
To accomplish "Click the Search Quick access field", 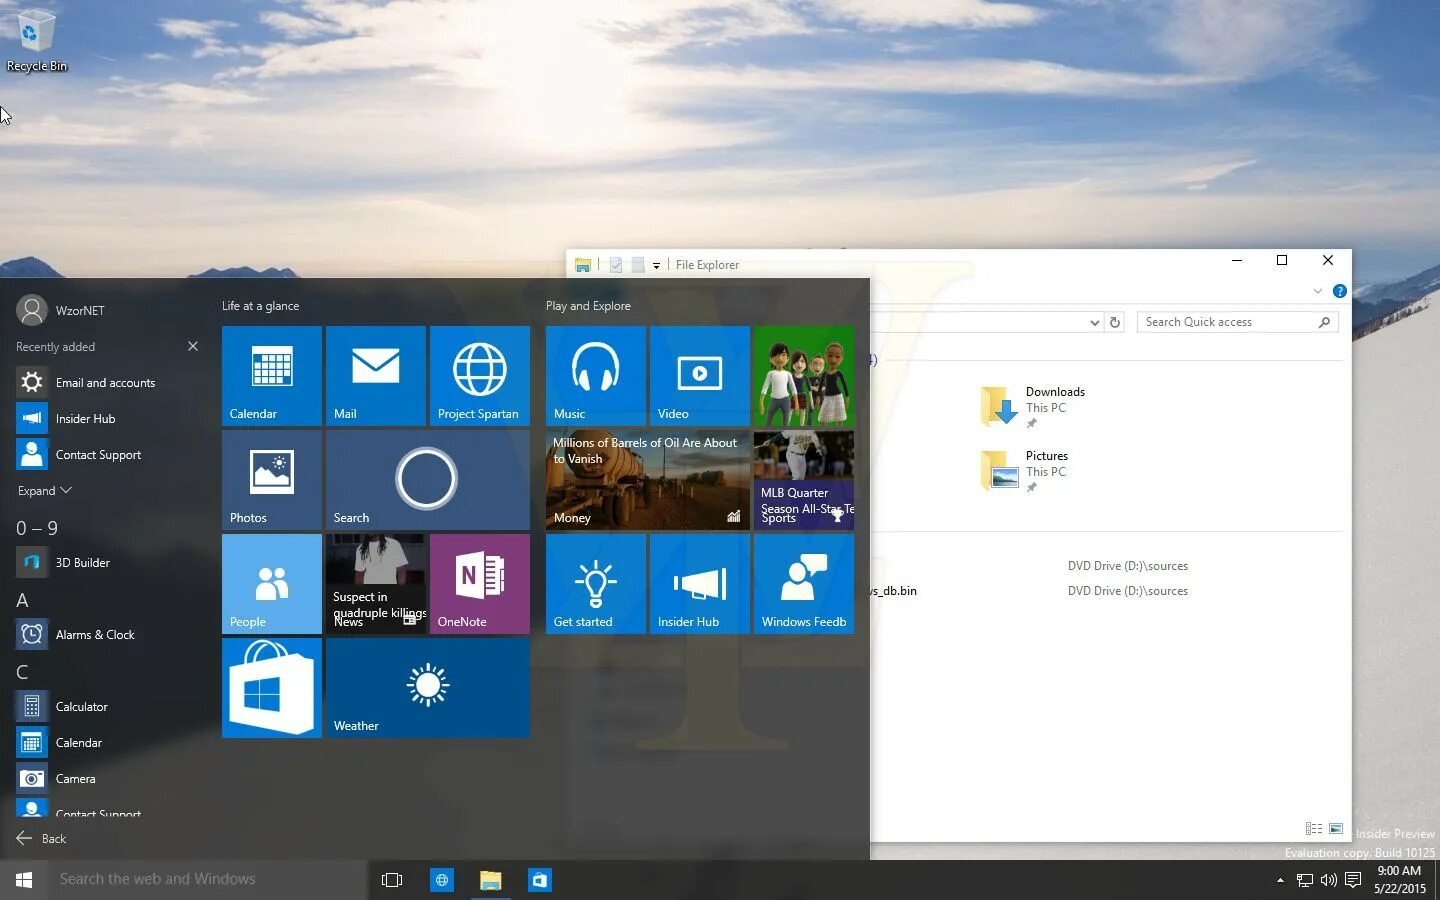I will (x=1230, y=321).
